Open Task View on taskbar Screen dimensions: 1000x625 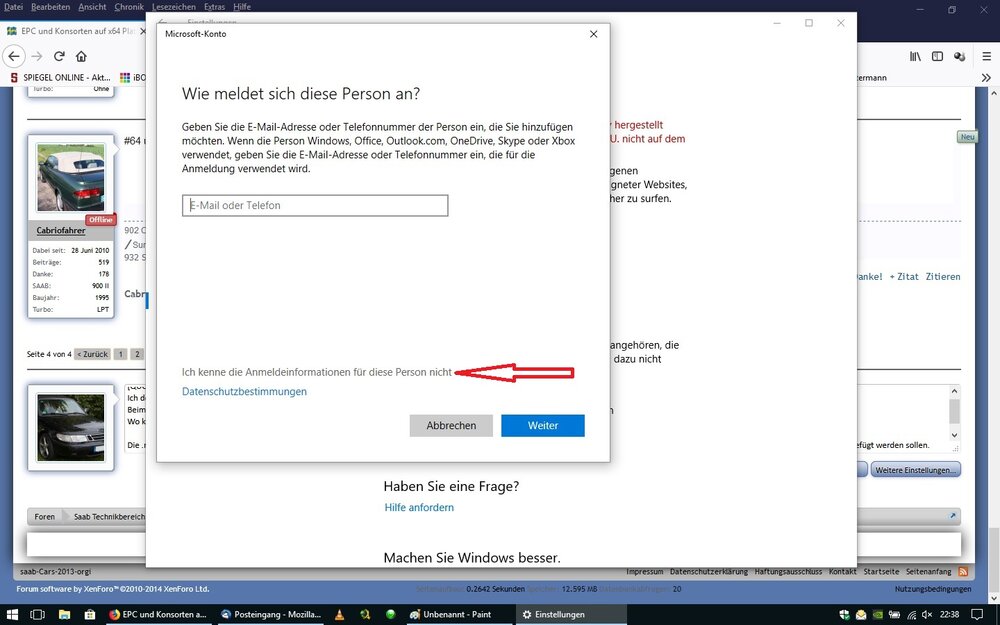point(38,615)
